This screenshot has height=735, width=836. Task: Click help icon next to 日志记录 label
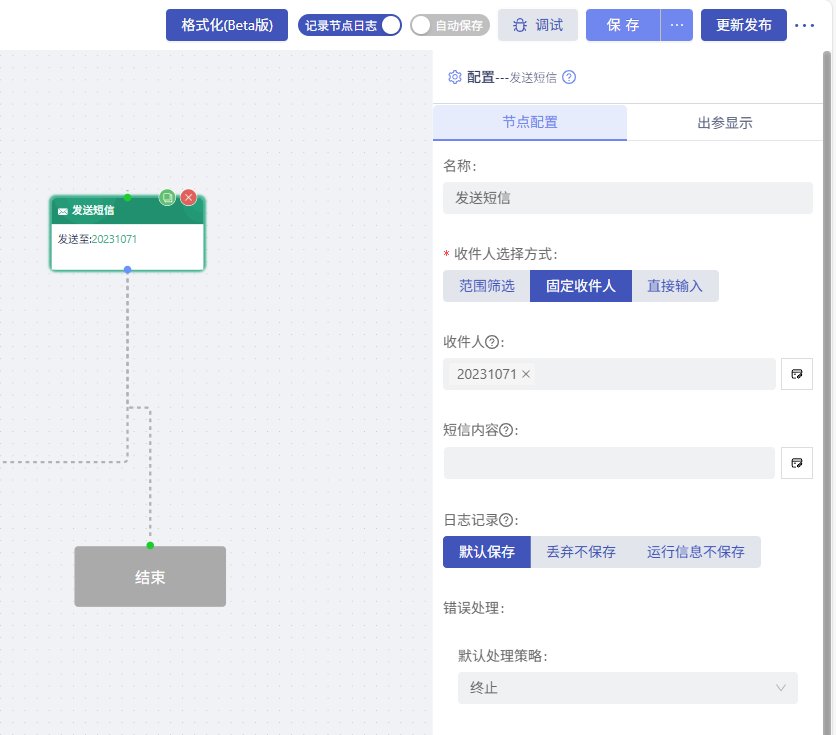[x=506, y=520]
